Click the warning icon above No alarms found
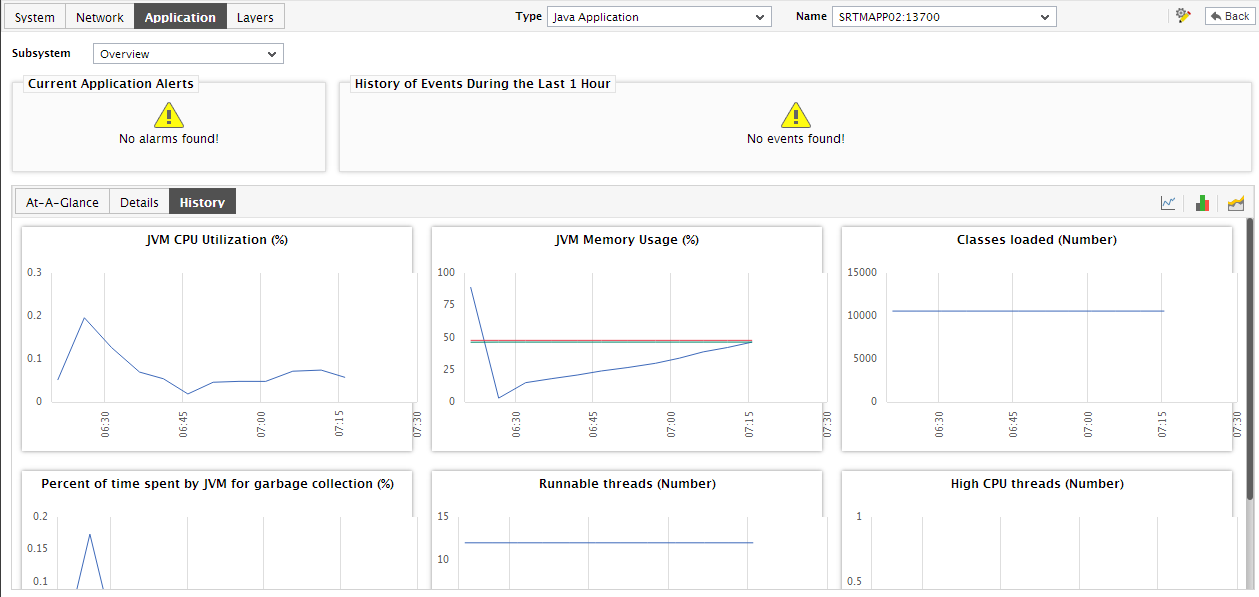The image size is (1259, 597). tap(169, 115)
